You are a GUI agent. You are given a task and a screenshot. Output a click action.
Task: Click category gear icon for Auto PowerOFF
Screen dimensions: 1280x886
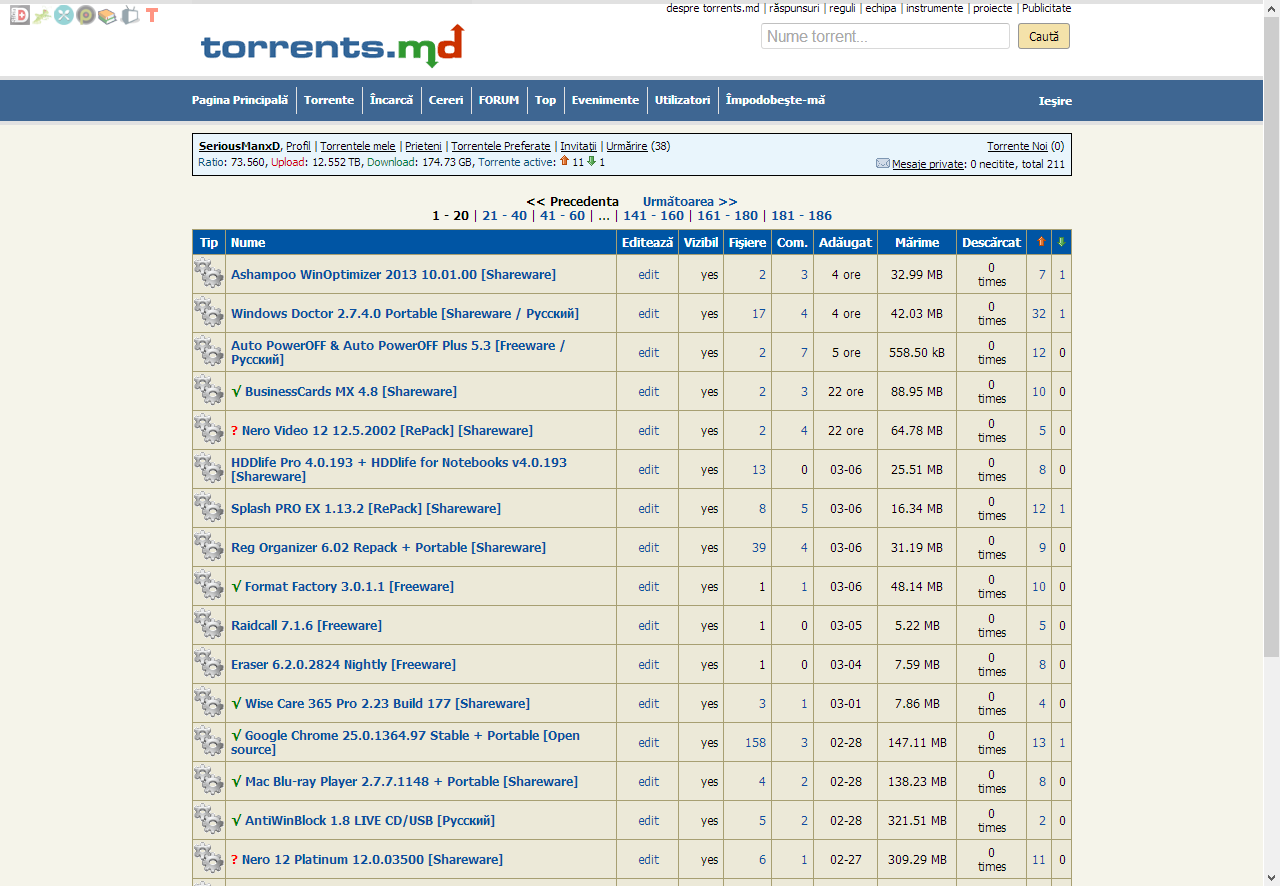tap(209, 351)
